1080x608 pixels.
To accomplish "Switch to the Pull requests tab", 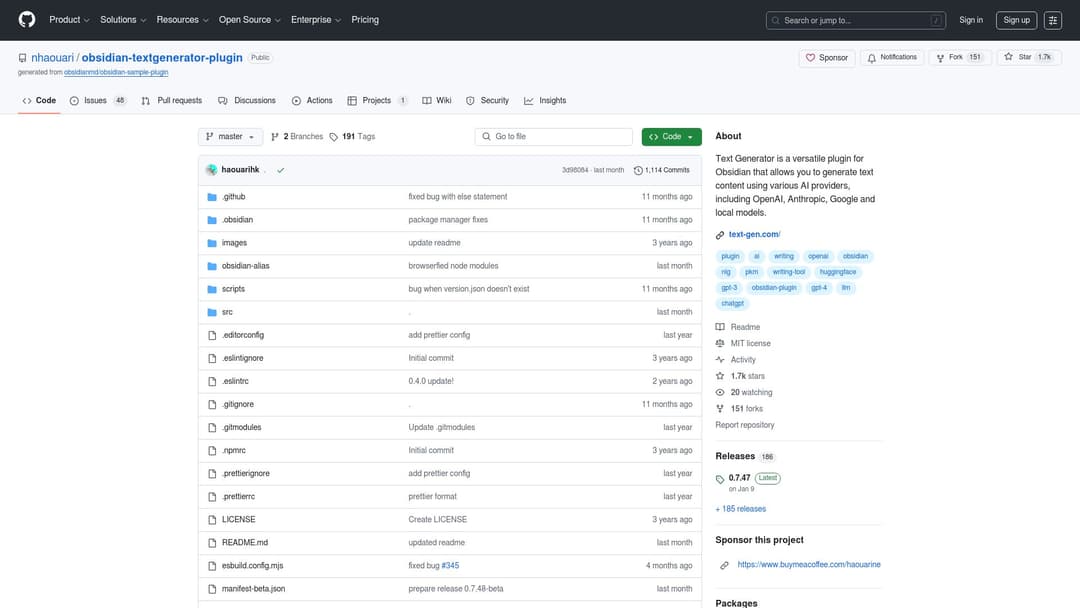I will [x=172, y=101].
